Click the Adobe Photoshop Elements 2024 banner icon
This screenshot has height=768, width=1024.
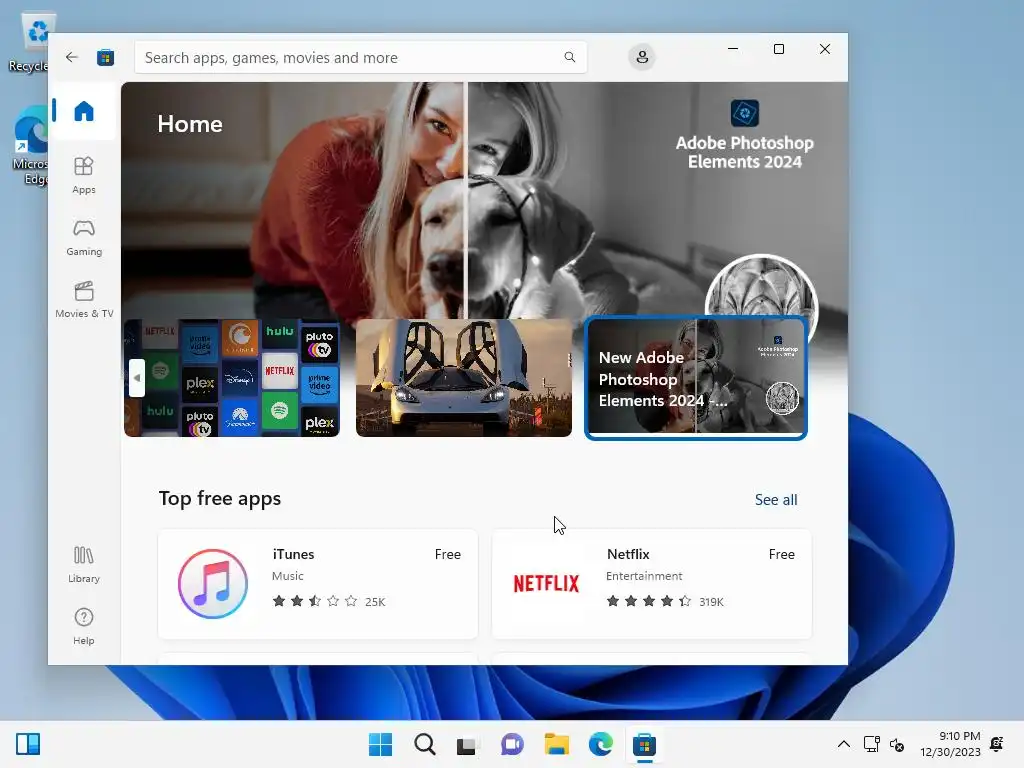point(744,113)
